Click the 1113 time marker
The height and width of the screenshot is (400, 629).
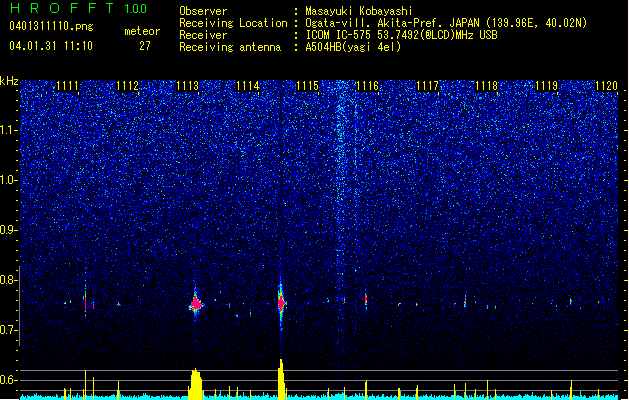(188, 86)
